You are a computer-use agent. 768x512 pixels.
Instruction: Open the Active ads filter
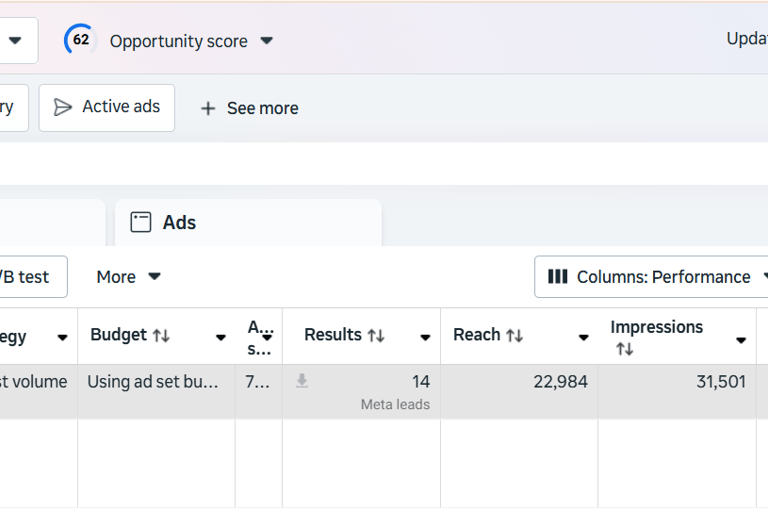tap(107, 107)
